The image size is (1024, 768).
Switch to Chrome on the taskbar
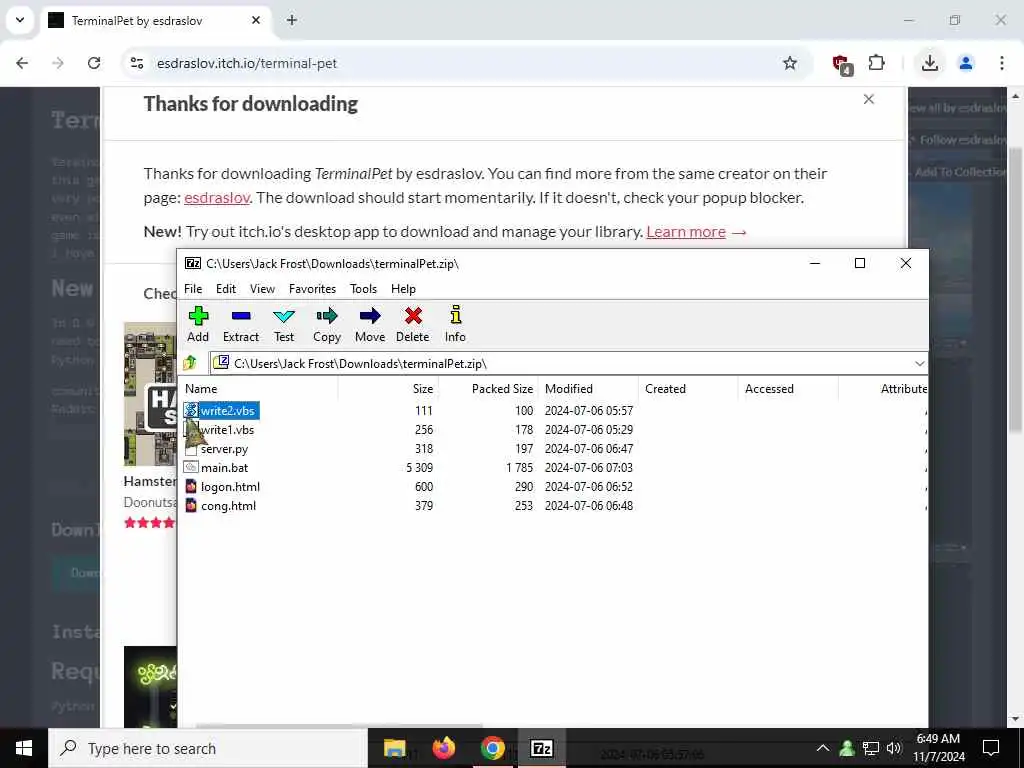click(492, 748)
